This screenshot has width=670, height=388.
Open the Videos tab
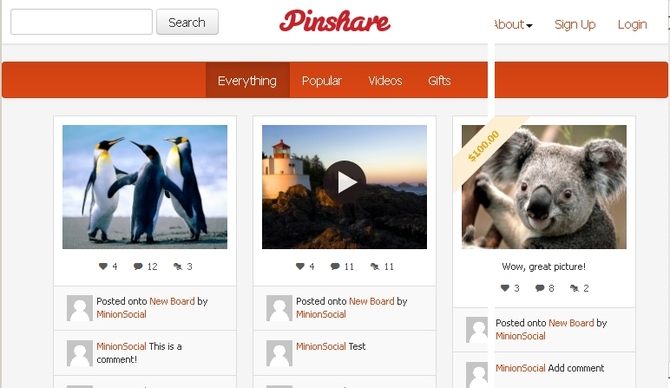click(385, 80)
